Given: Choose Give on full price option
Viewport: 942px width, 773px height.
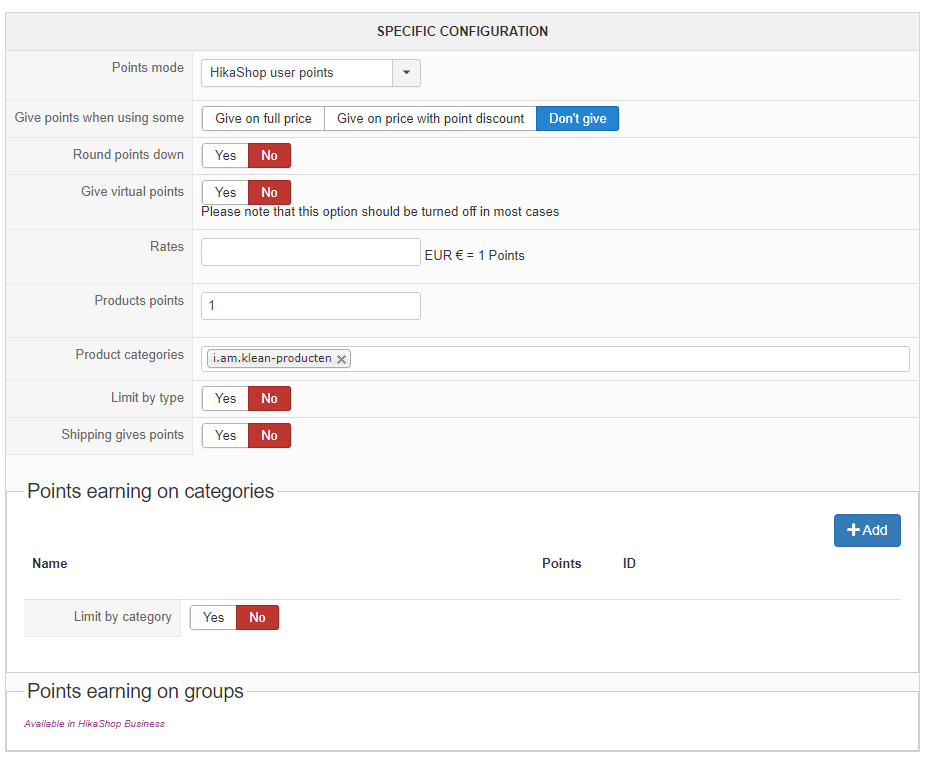Looking at the screenshot, I should point(263,119).
